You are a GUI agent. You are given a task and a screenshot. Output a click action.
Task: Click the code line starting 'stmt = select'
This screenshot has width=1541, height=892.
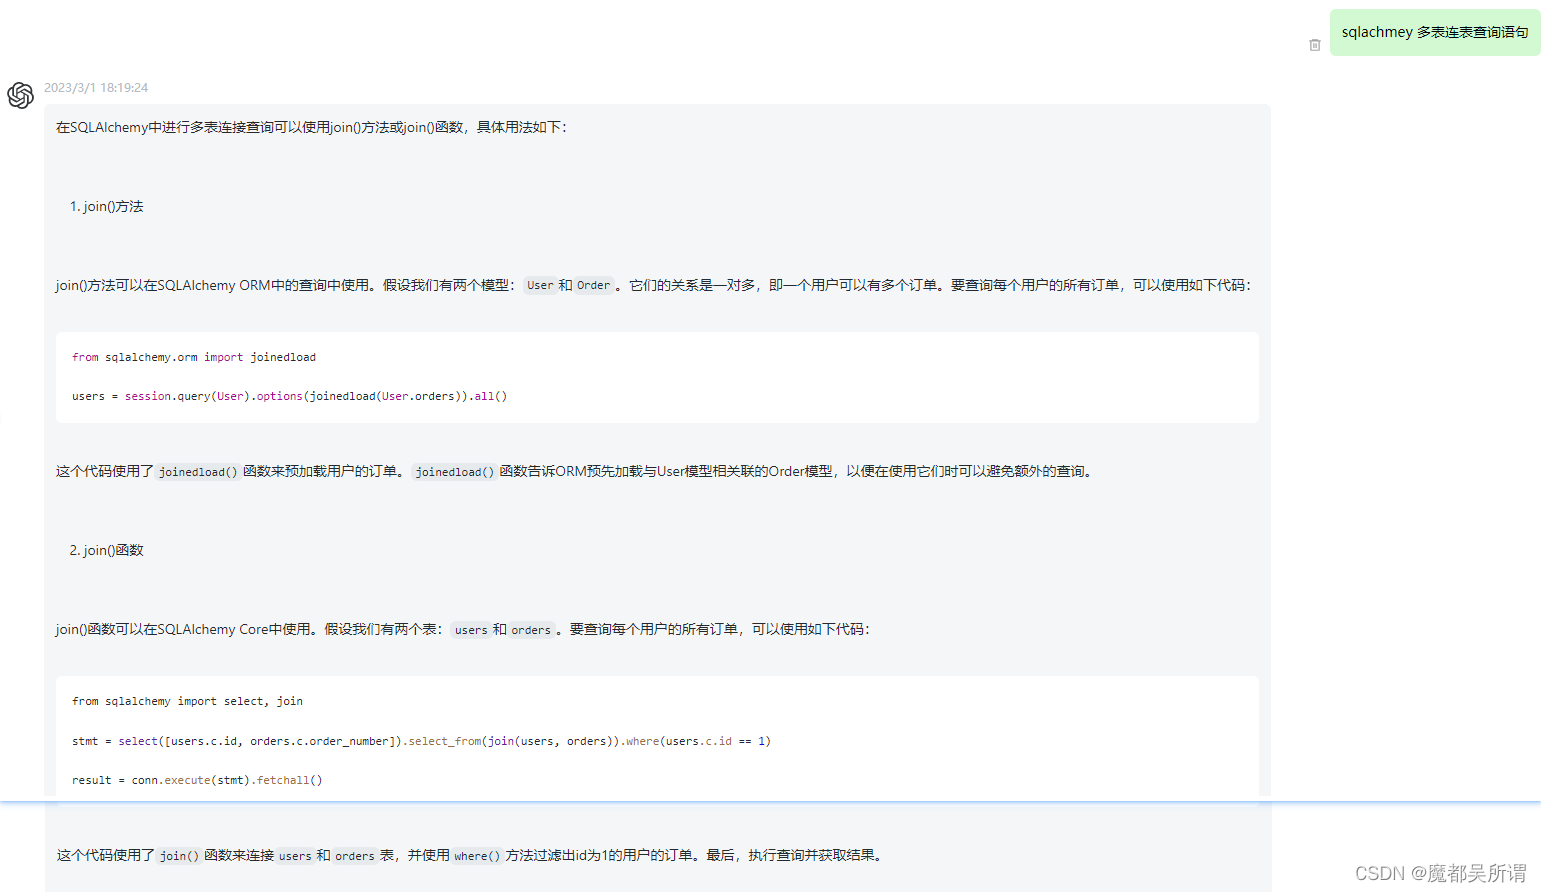click(x=421, y=741)
